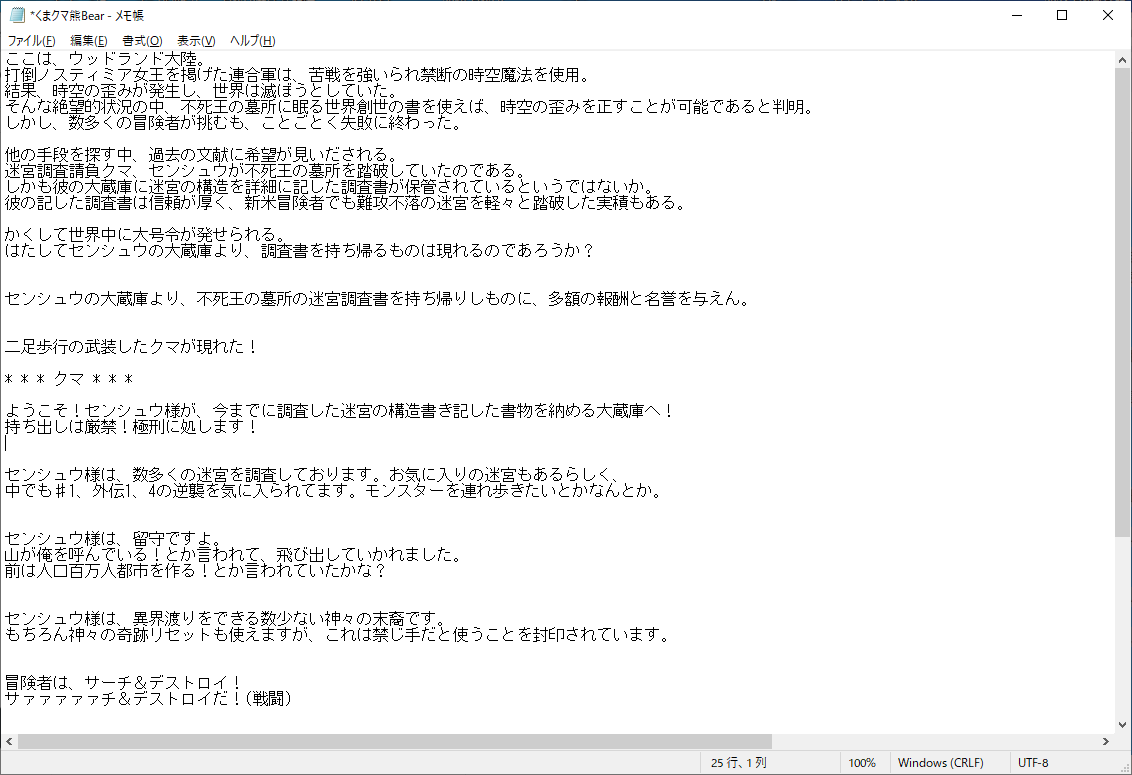Click the line starting '前は人口百万人都市を作る'
Image resolution: width=1132 pixels, height=775 pixels.
[x=196, y=570]
